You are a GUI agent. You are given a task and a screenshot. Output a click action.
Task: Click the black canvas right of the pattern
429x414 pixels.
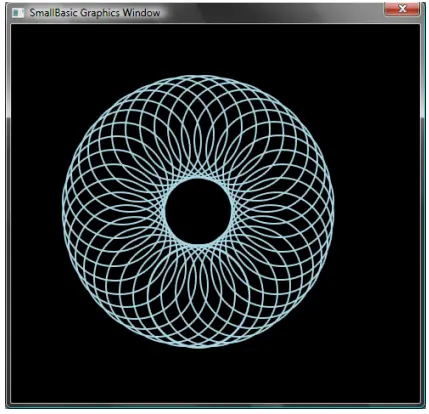pos(377,212)
